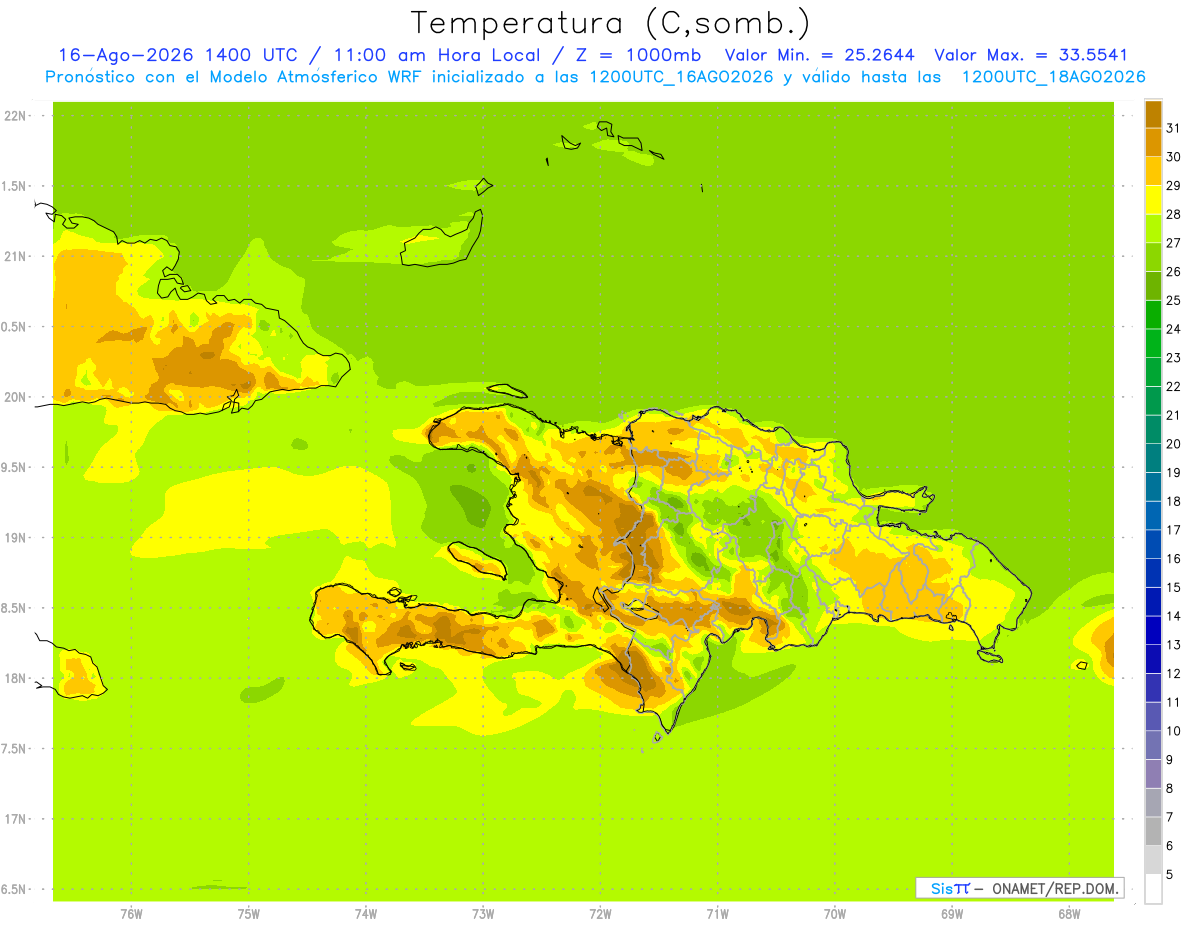The height and width of the screenshot is (927, 1200).
Task: Click the white color bar segment below 5
Action: [1153, 888]
